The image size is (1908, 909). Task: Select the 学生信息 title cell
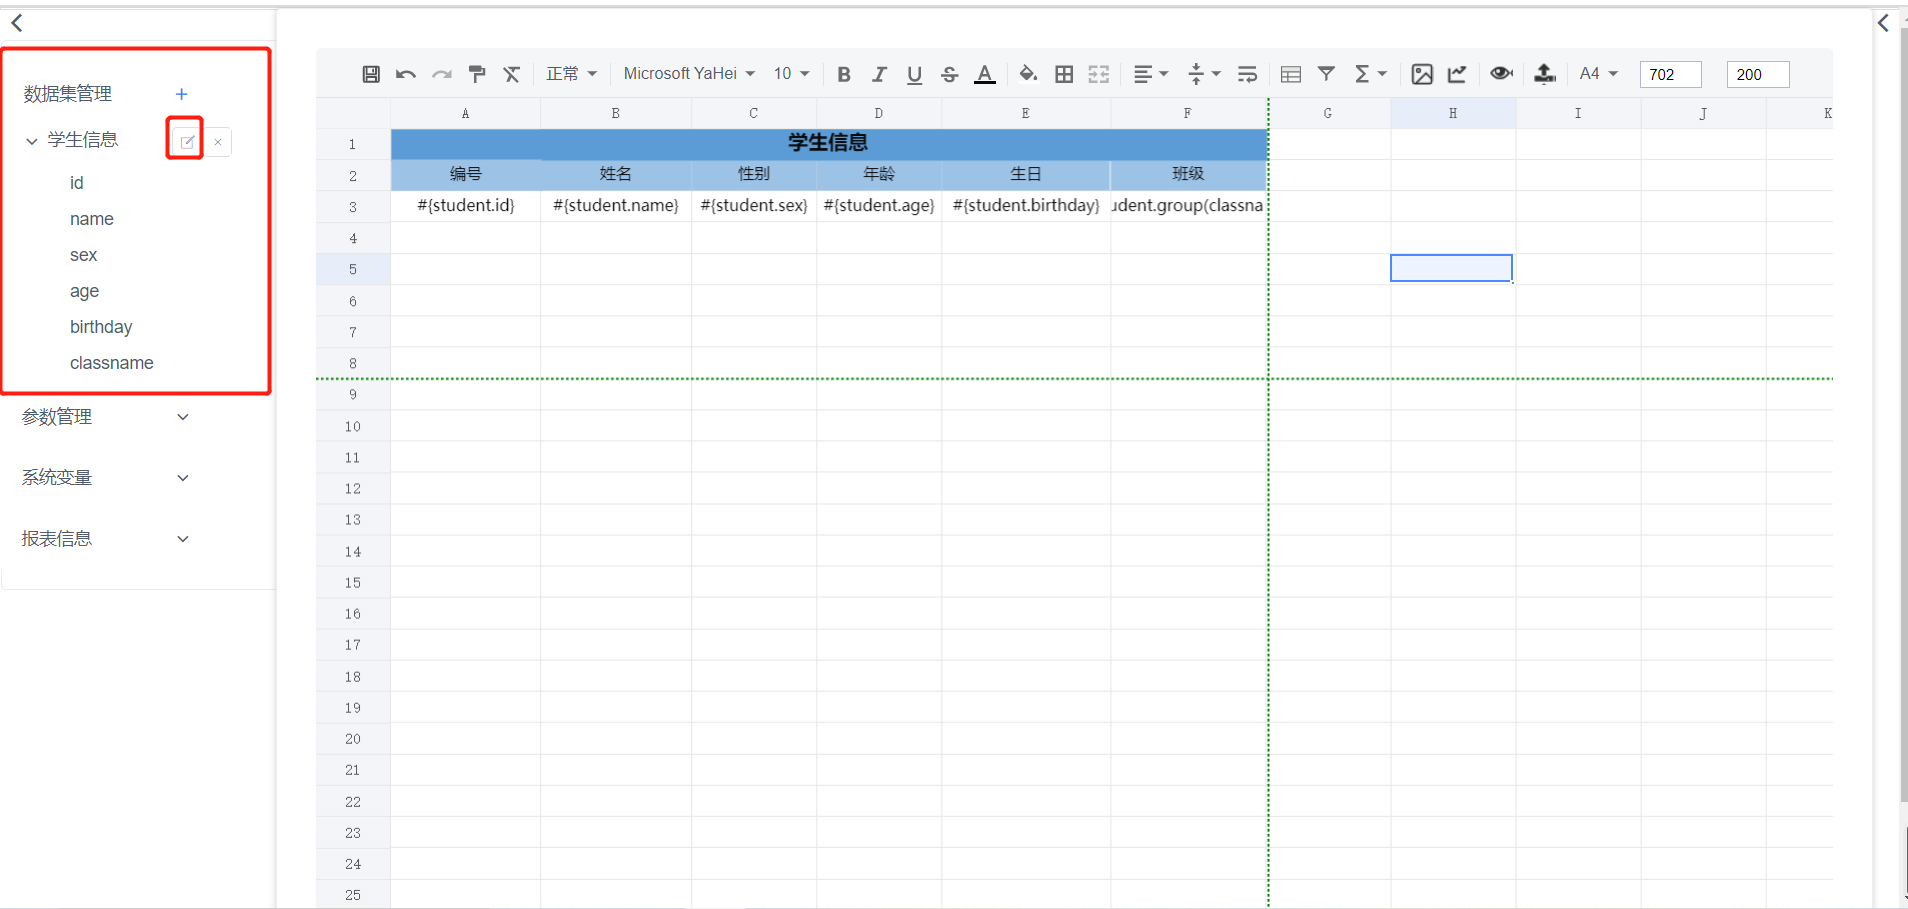coord(829,144)
